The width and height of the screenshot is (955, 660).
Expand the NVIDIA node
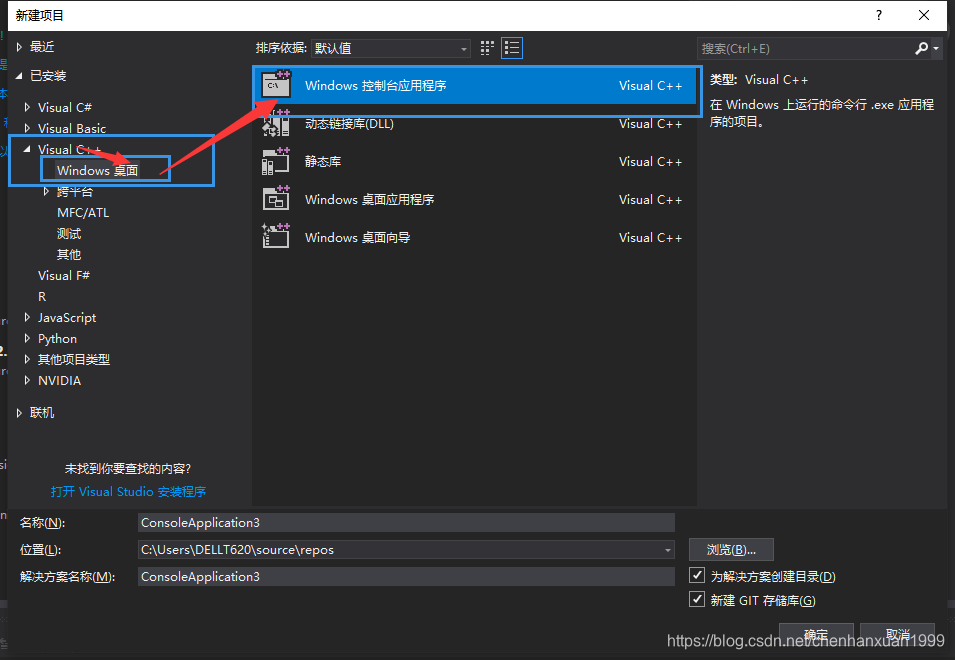27,380
